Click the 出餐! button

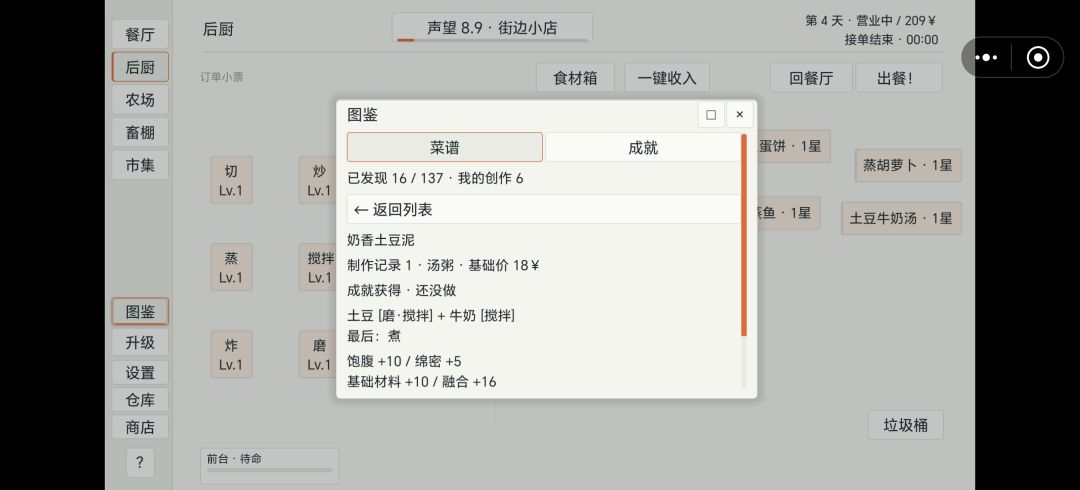point(899,78)
